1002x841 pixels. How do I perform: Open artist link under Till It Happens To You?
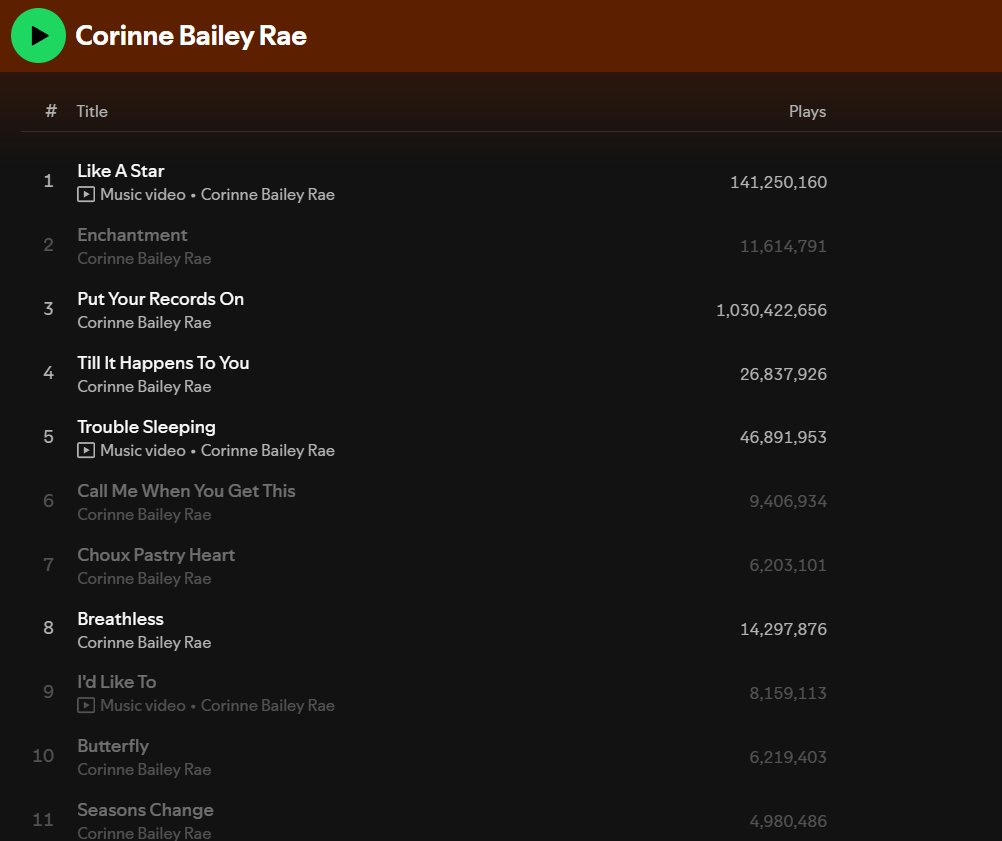pyautogui.click(x=144, y=386)
